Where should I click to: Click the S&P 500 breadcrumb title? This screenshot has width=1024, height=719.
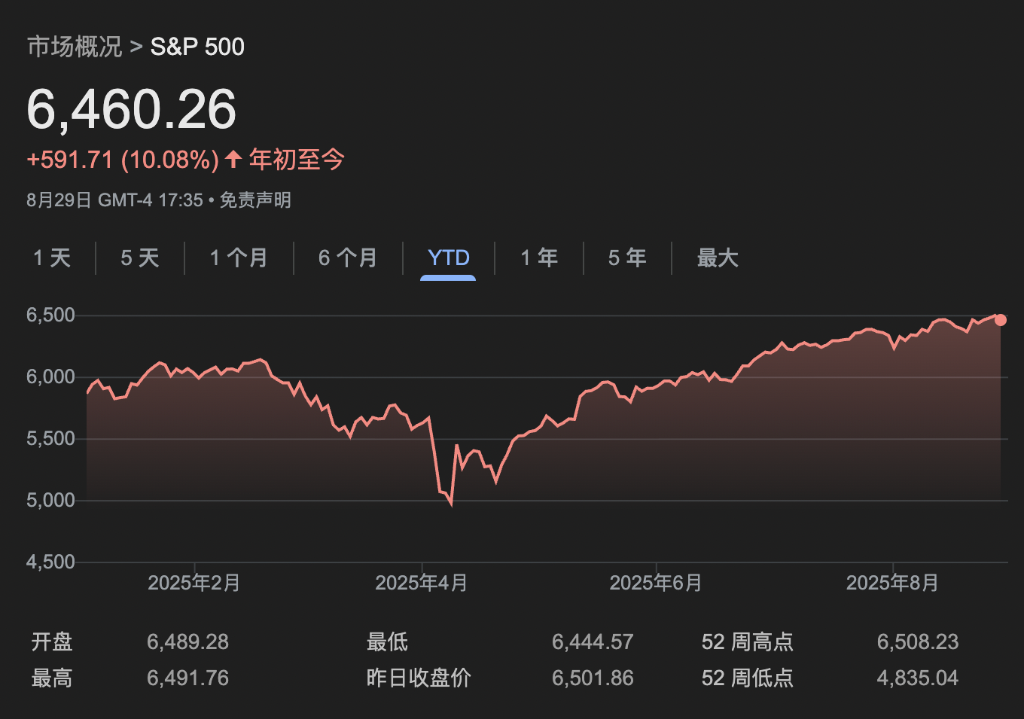[197, 46]
